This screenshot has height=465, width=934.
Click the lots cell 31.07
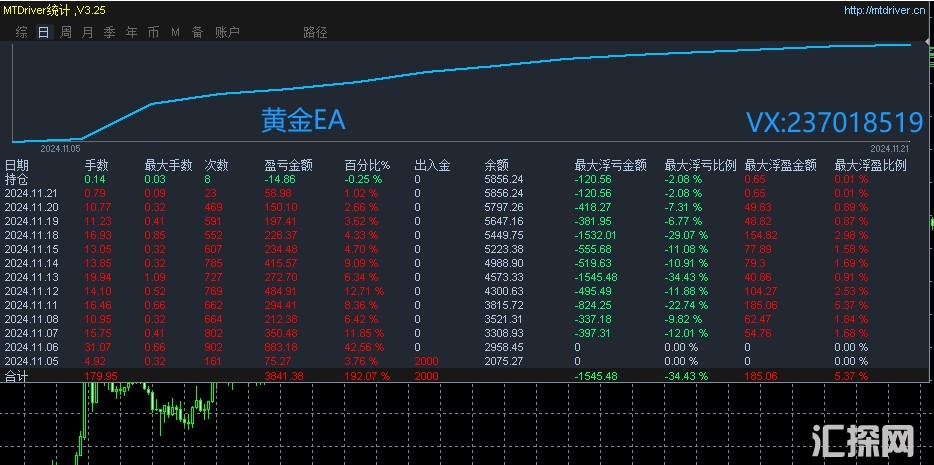tap(98, 347)
